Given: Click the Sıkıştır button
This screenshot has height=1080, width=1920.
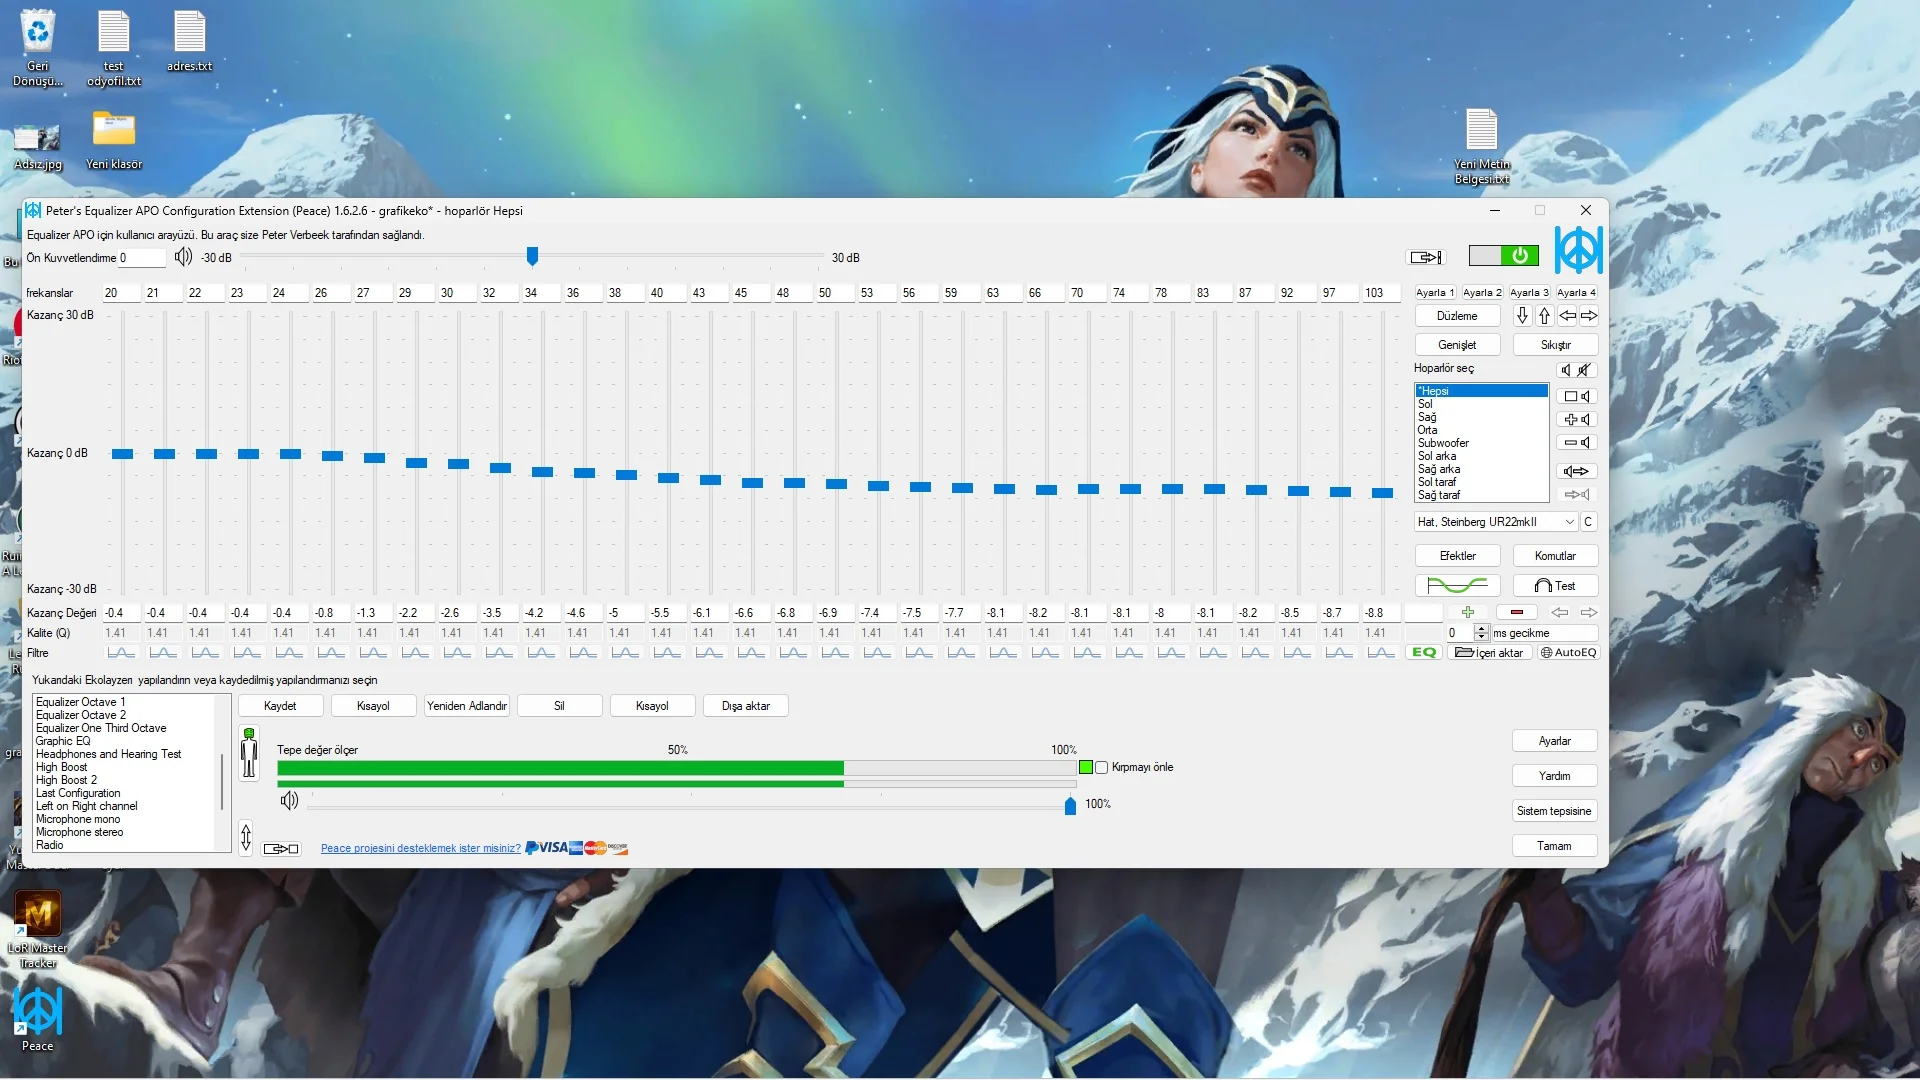Looking at the screenshot, I should [x=1555, y=345].
